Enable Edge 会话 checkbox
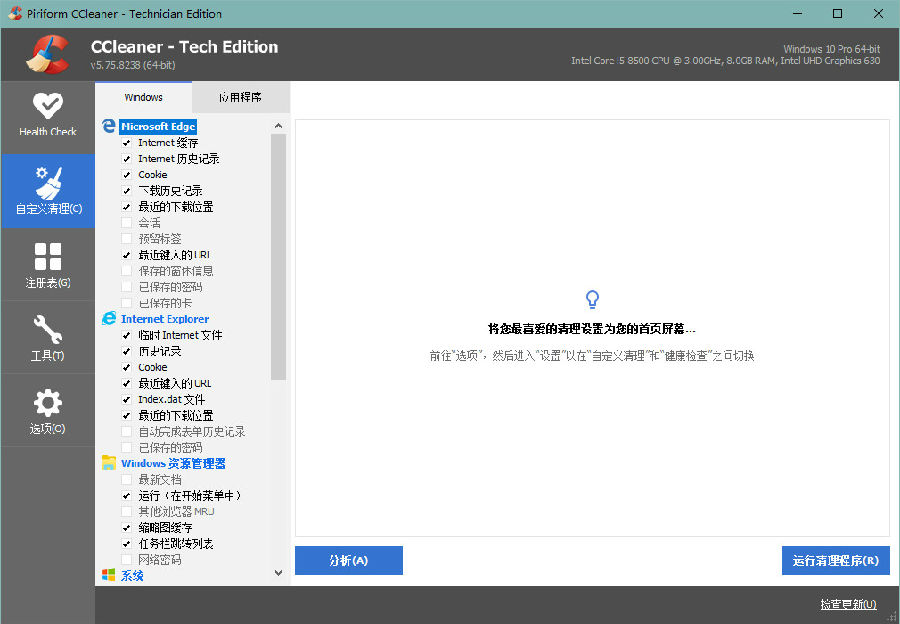The image size is (900, 624). click(127, 223)
